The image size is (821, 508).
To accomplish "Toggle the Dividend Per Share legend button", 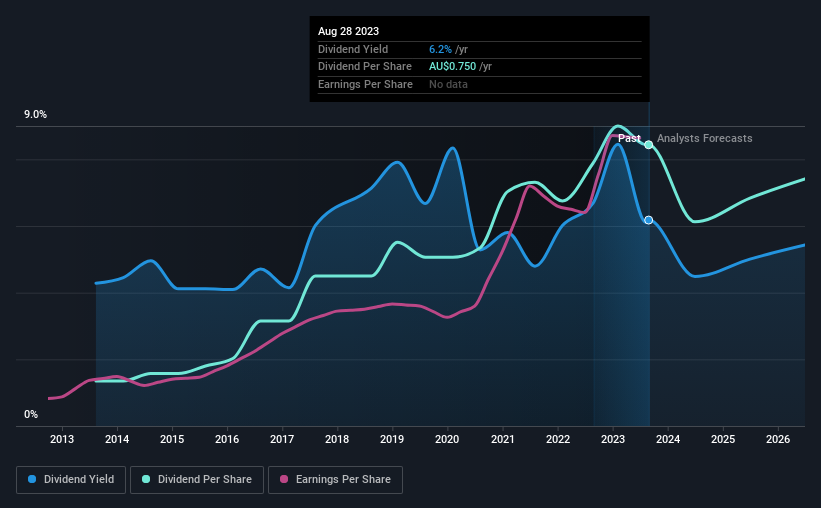I will tap(197, 480).
